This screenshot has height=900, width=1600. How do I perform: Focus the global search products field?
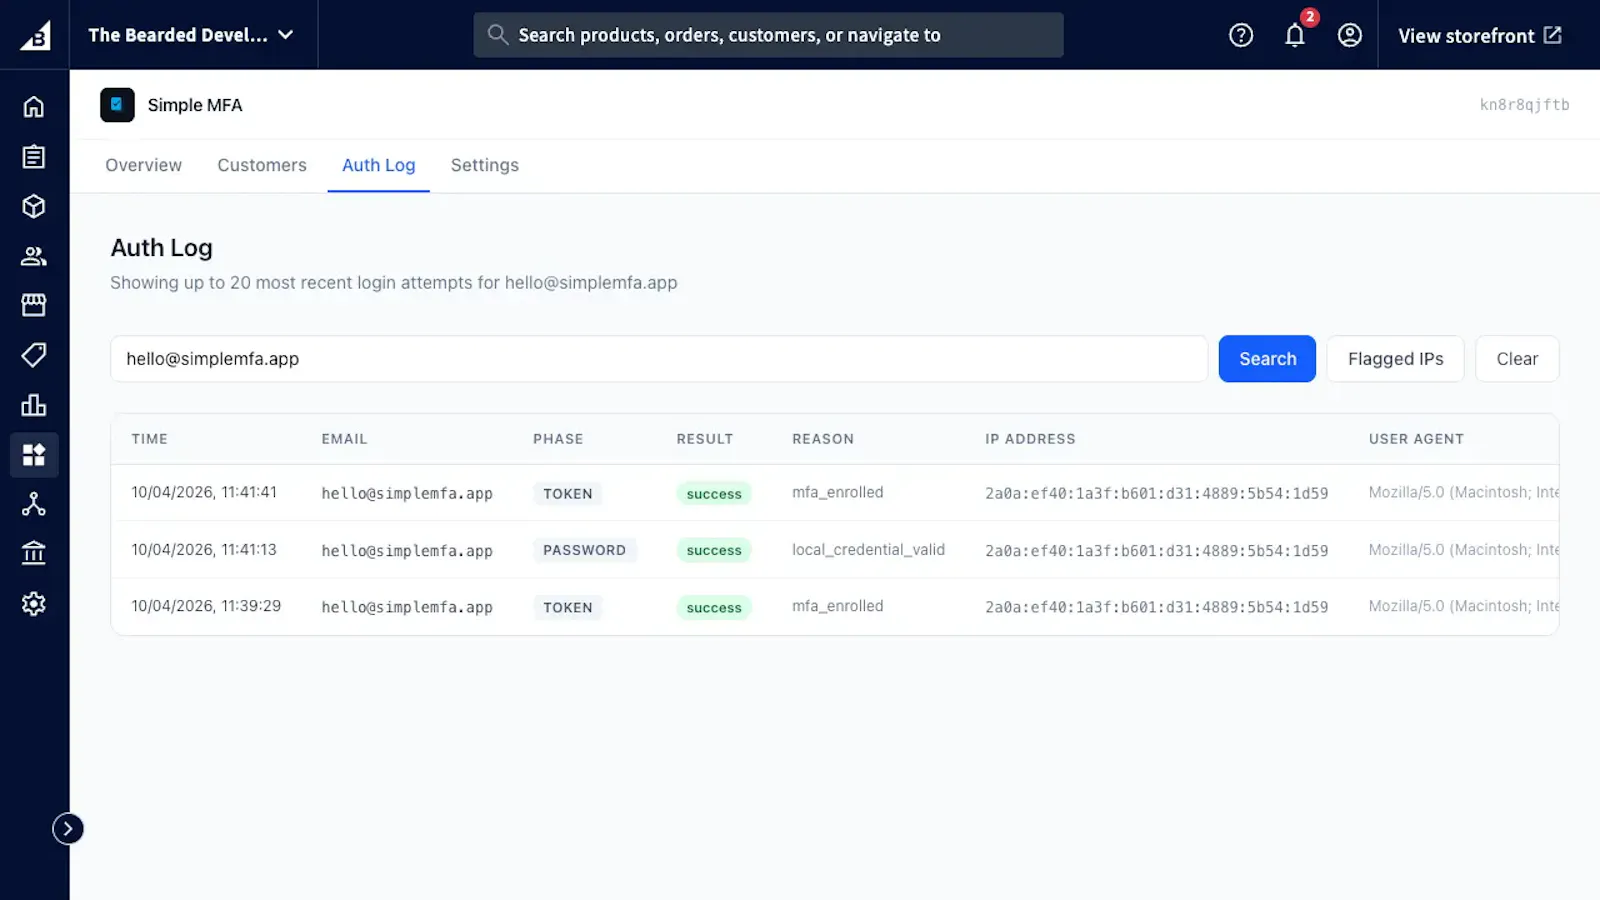click(x=768, y=35)
